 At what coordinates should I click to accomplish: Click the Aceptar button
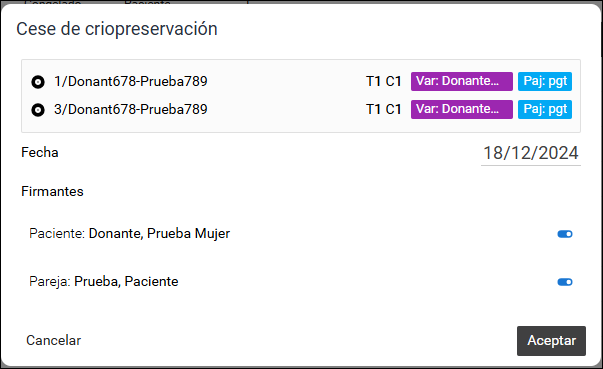[x=551, y=341]
